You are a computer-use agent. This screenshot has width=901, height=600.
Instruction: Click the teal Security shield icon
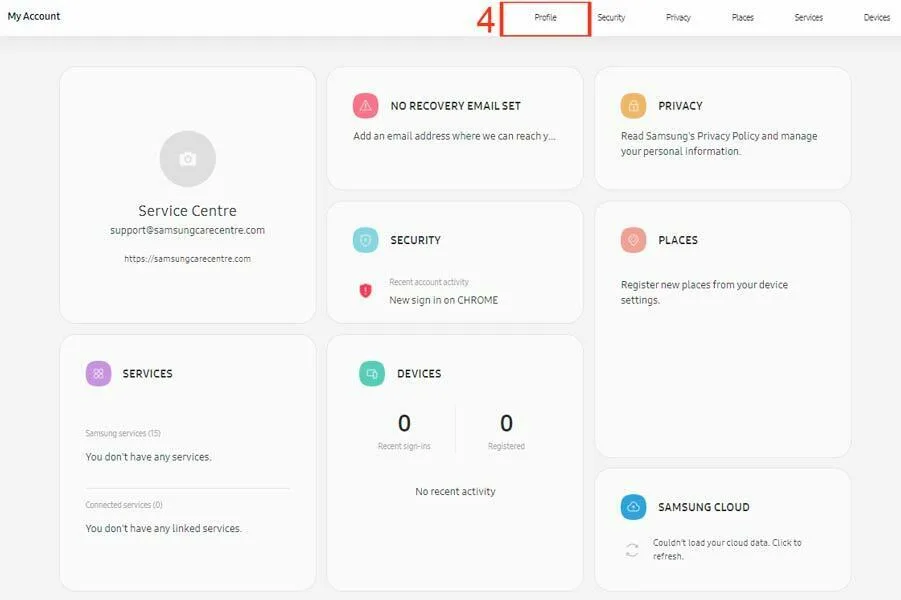tap(365, 240)
